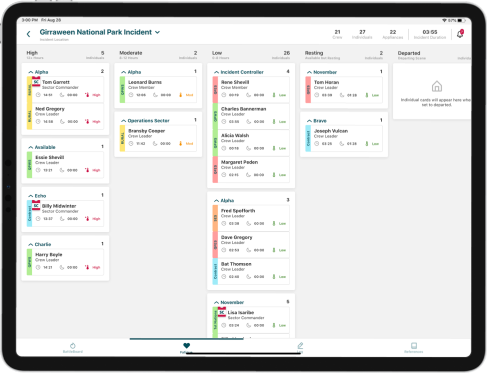Select the Resting column header
Image resolution: width=487 pixels, height=374 pixels.
[x=344, y=55]
